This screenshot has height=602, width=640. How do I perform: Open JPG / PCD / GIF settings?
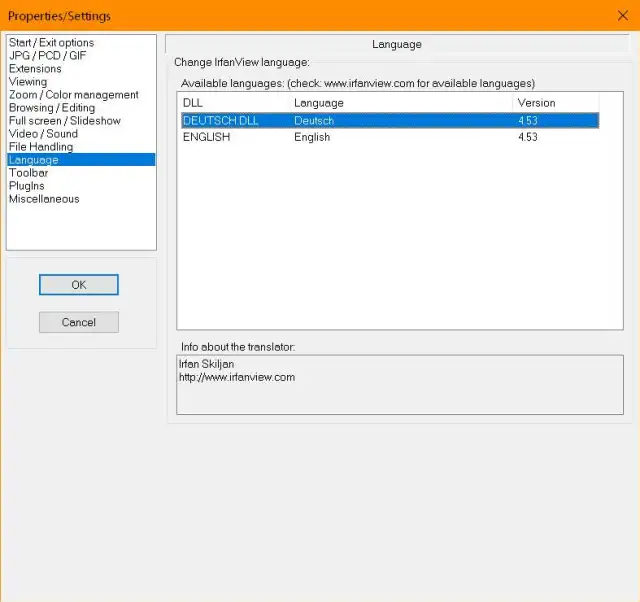tap(47, 56)
